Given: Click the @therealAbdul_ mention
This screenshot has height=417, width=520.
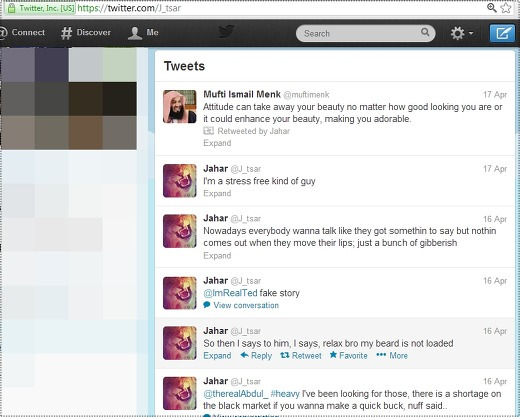Looking at the screenshot, I should 236,394.
